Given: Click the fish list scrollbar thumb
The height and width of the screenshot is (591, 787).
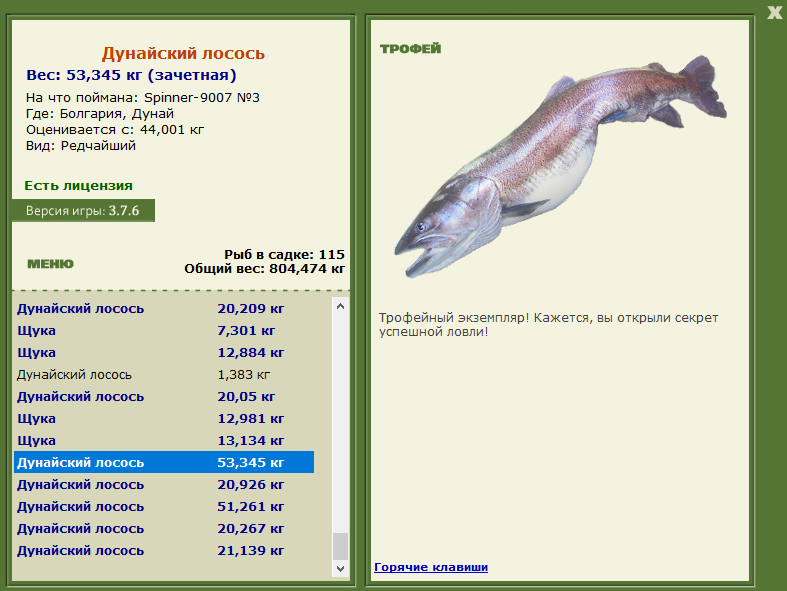Looking at the screenshot, I should click(340, 546).
